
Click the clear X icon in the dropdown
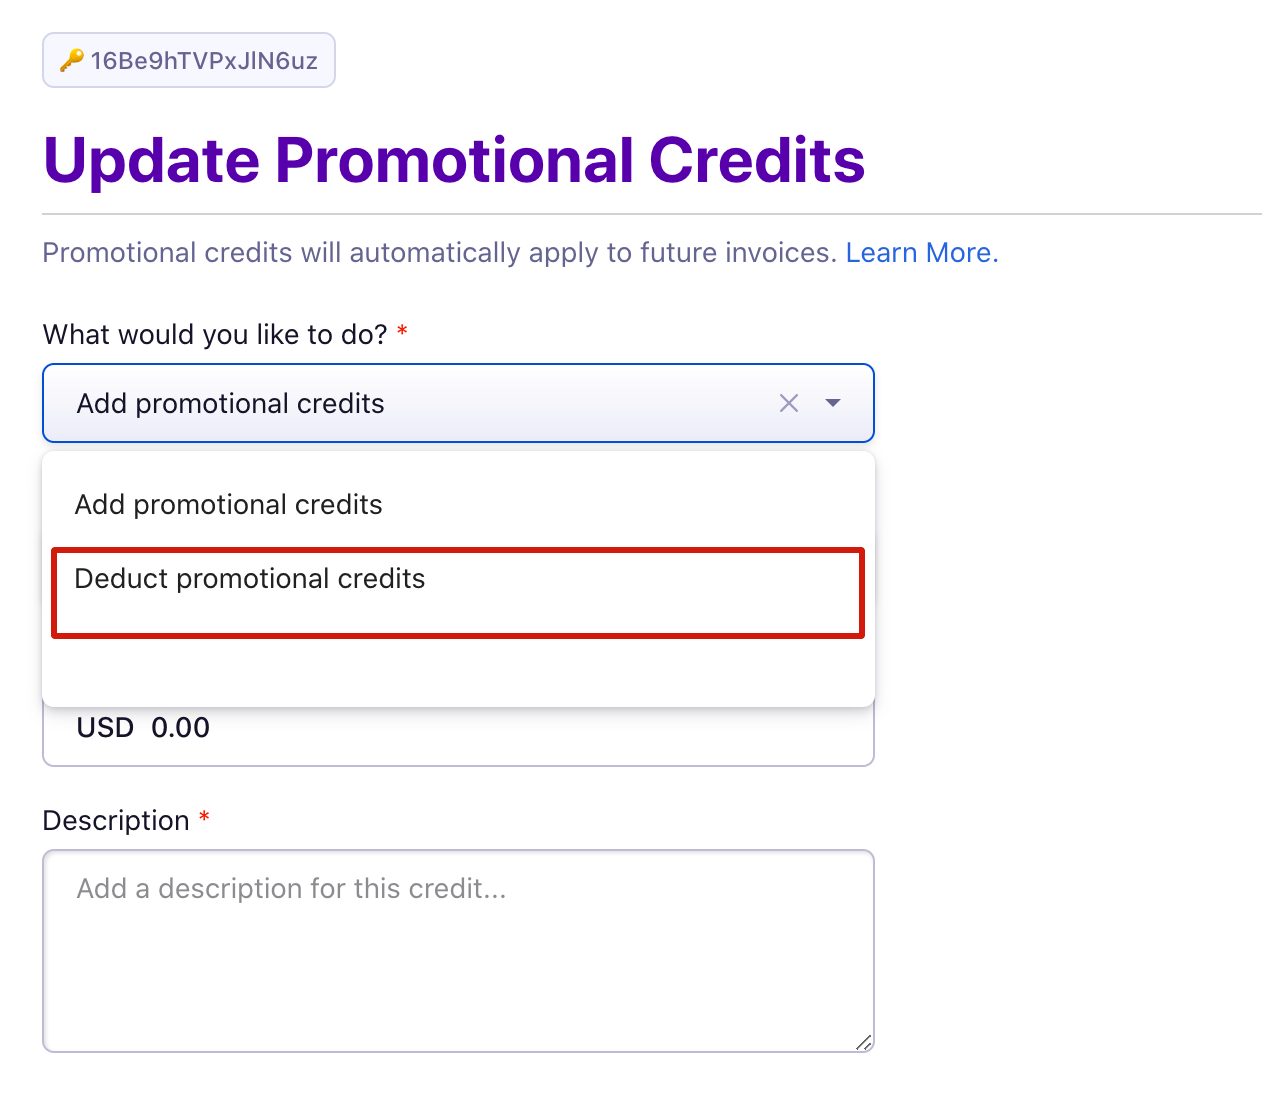coord(789,403)
